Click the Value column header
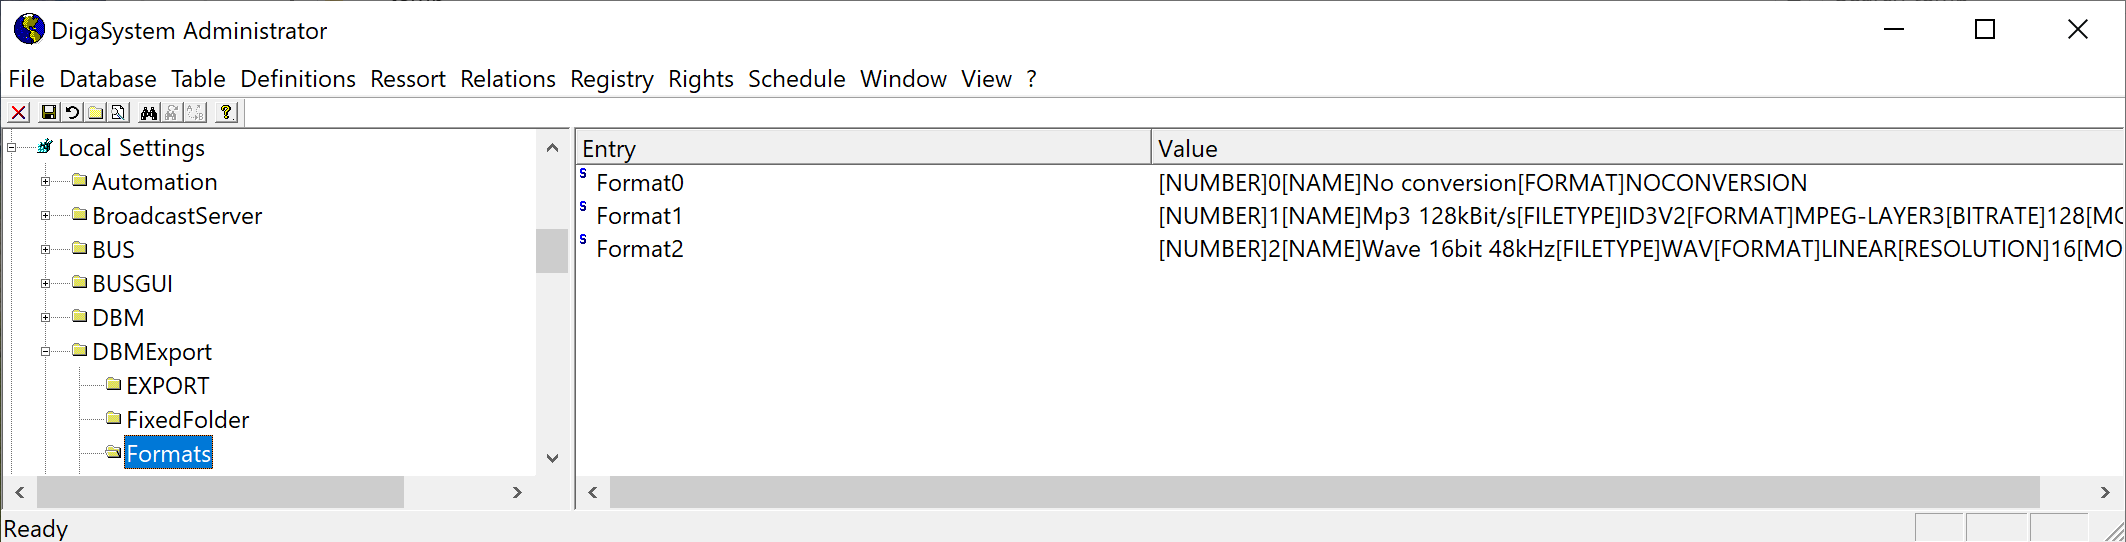 pos(1636,149)
